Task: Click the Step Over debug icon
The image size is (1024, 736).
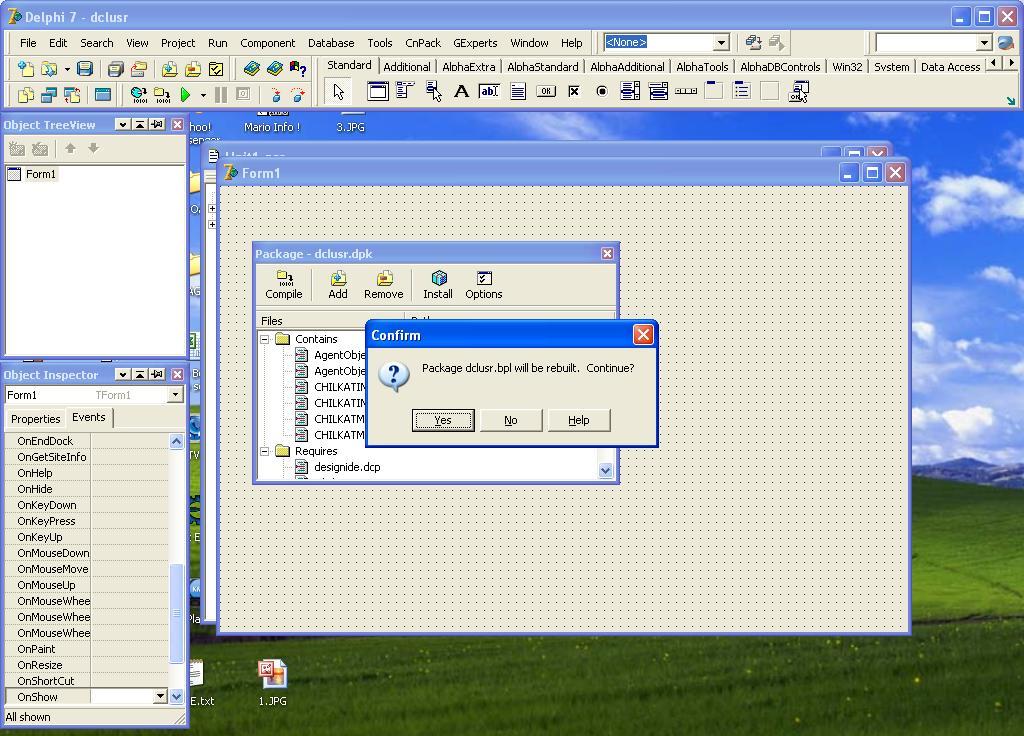Action: click(298, 95)
